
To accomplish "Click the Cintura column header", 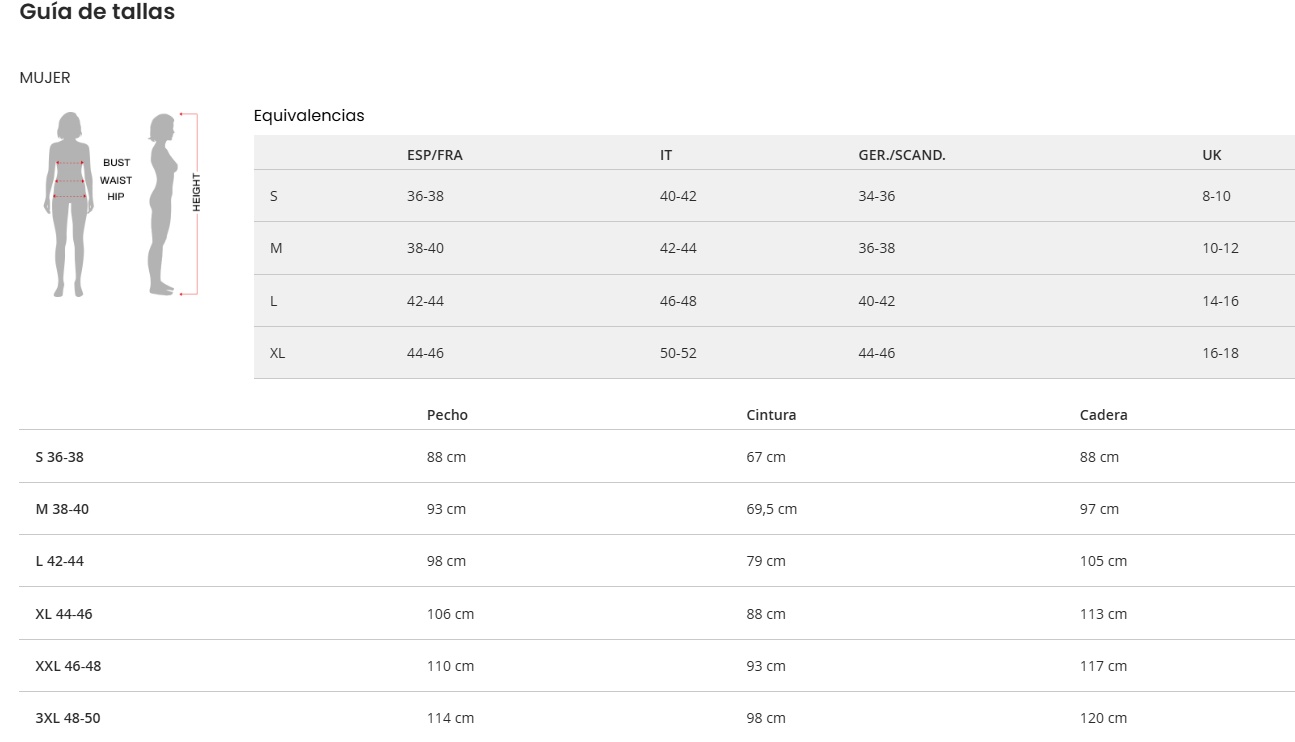I will click(x=771, y=415).
